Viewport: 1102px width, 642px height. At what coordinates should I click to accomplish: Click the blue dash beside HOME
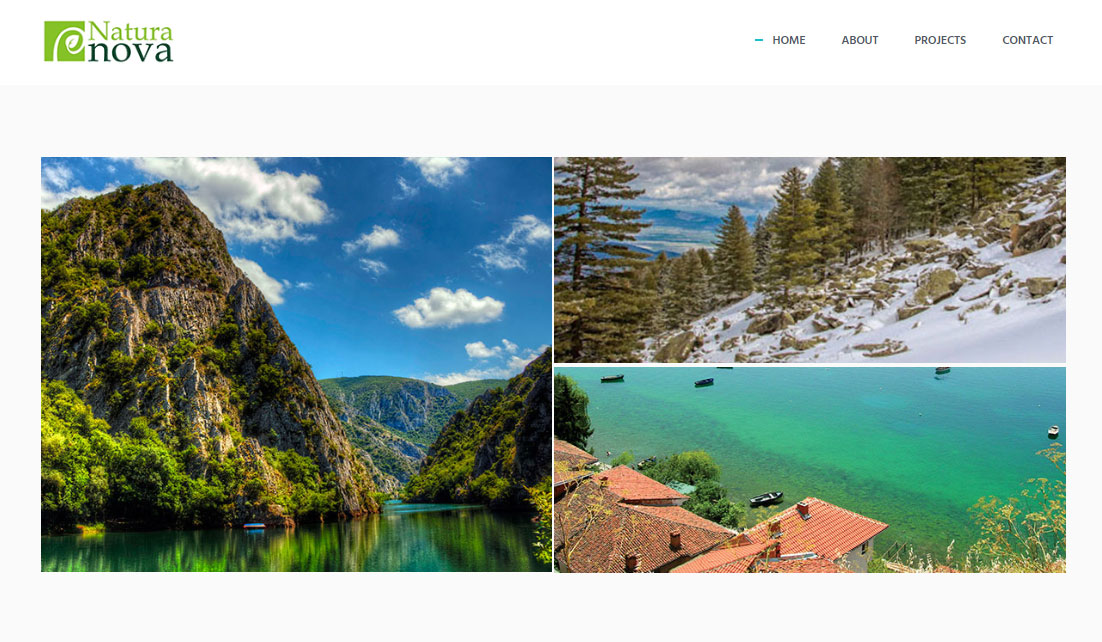tap(758, 40)
